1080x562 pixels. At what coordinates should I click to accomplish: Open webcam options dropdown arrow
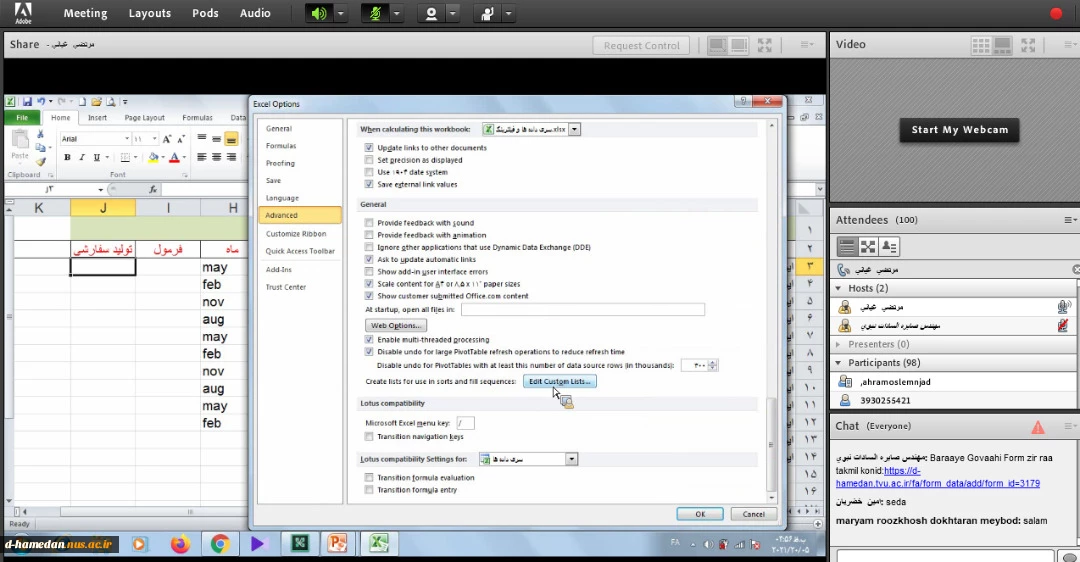453,13
